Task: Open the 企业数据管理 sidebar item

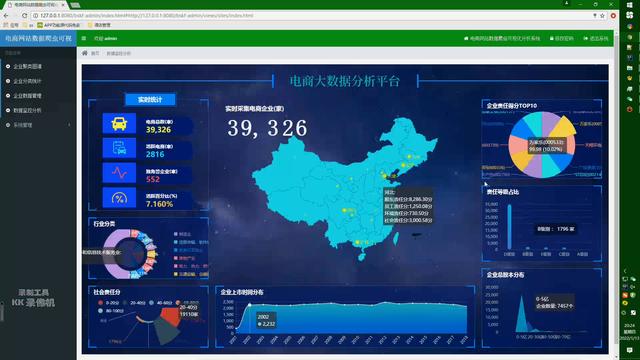Action: 38,96
